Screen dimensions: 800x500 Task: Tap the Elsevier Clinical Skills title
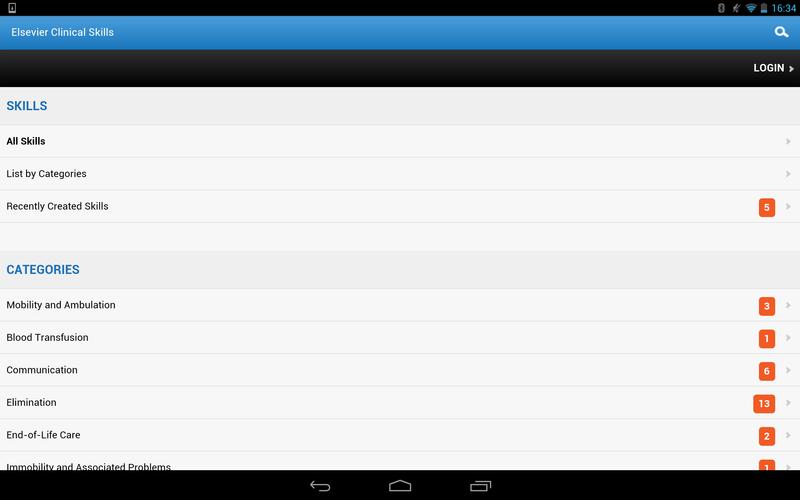point(62,32)
